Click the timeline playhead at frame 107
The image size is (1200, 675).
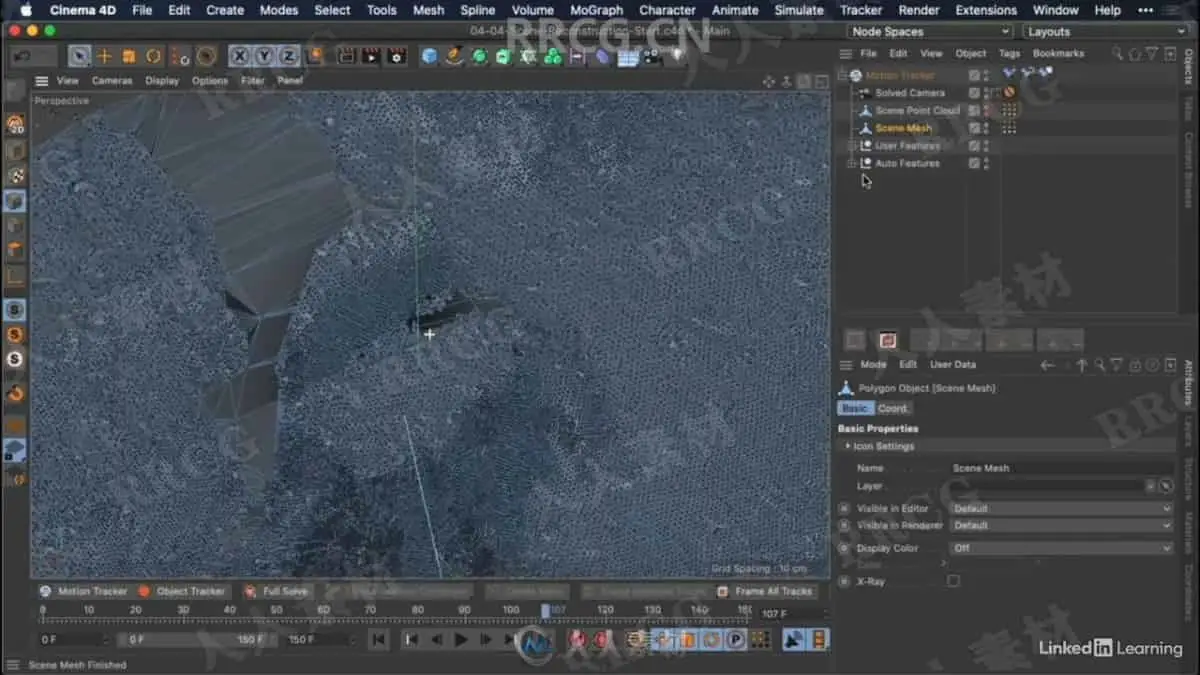point(546,610)
